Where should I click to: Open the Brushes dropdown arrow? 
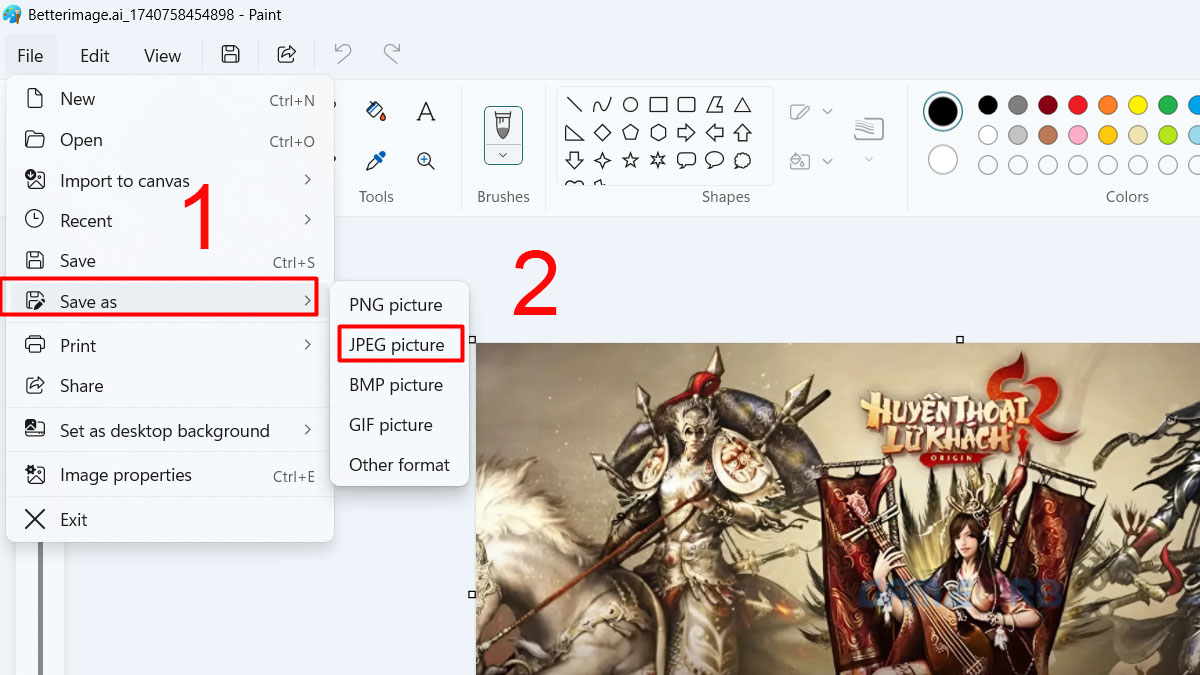point(503,154)
